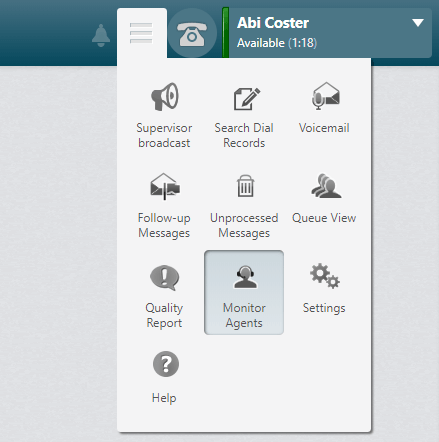Open the Settings gears icon
The height and width of the screenshot is (442, 439).
click(325, 276)
